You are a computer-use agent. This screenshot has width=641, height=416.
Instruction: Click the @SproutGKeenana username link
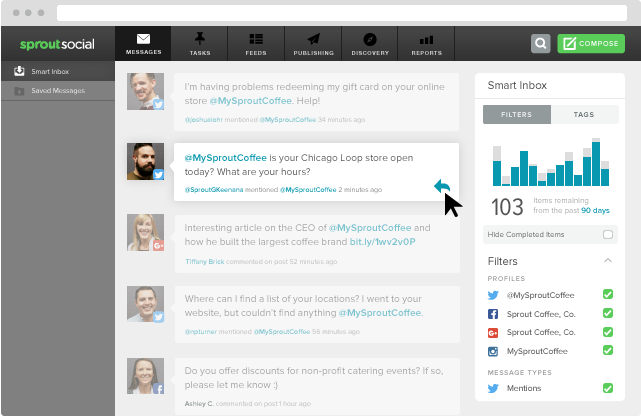pyautogui.click(x=214, y=190)
